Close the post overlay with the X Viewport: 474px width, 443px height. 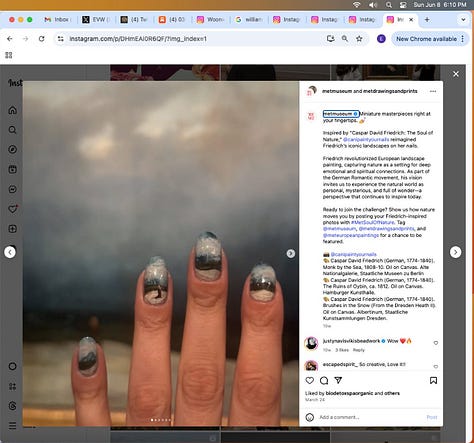tap(456, 74)
